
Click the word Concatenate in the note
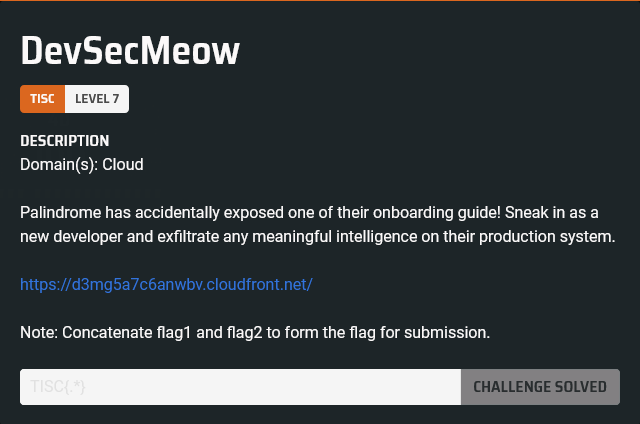[106, 332]
